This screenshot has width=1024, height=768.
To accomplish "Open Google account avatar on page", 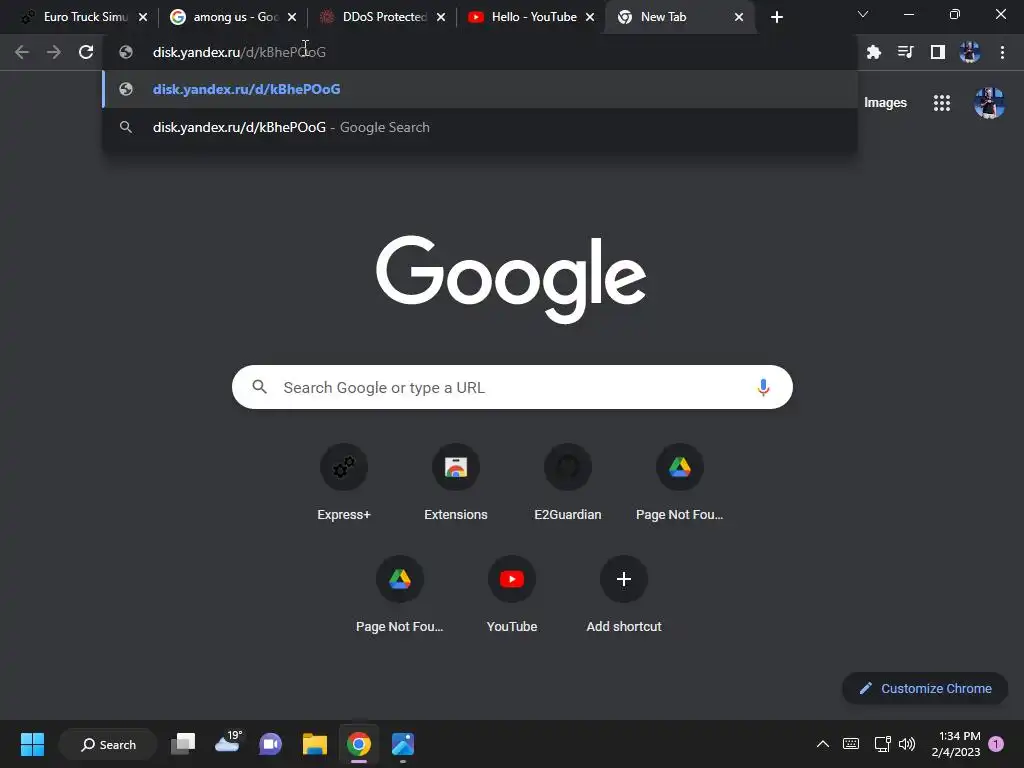I will tap(989, 103).
